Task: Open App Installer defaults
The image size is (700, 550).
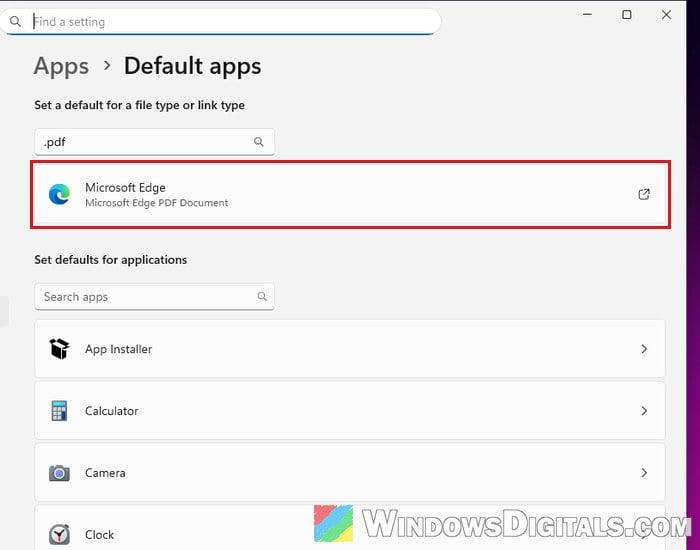Action: (350, 349)
